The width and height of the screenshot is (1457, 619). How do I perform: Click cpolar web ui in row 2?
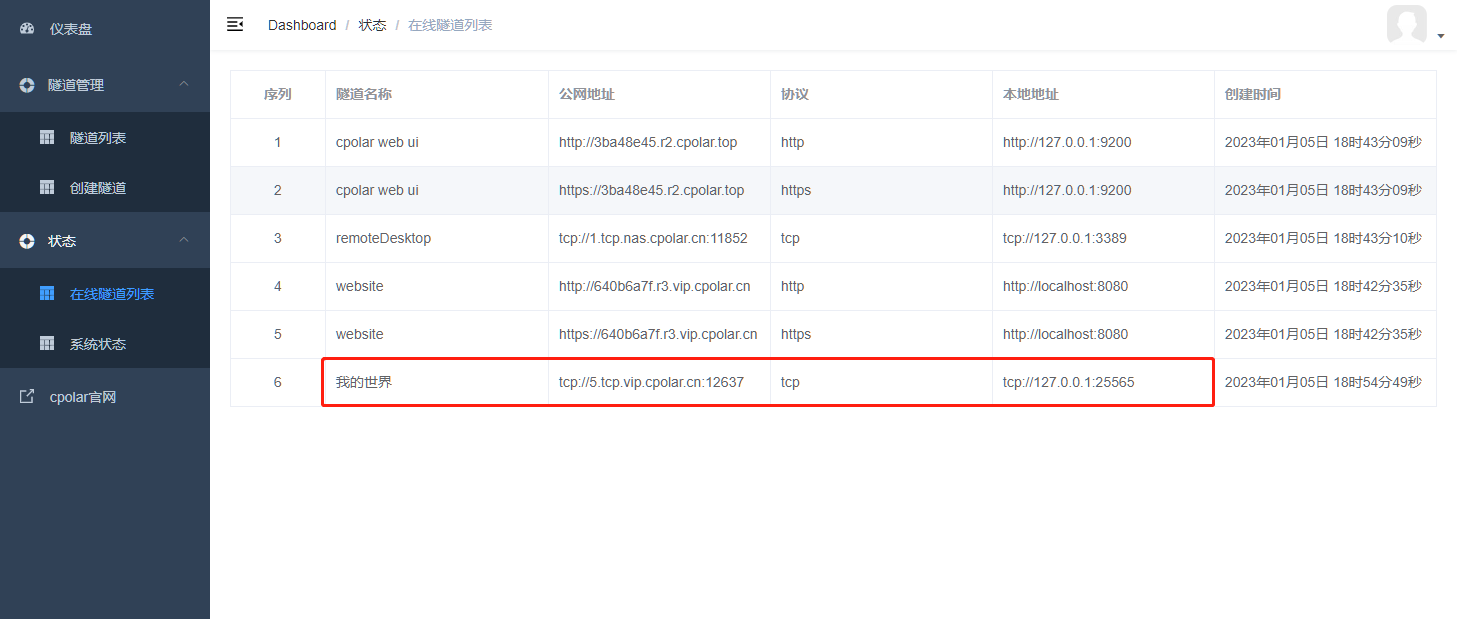377,190
